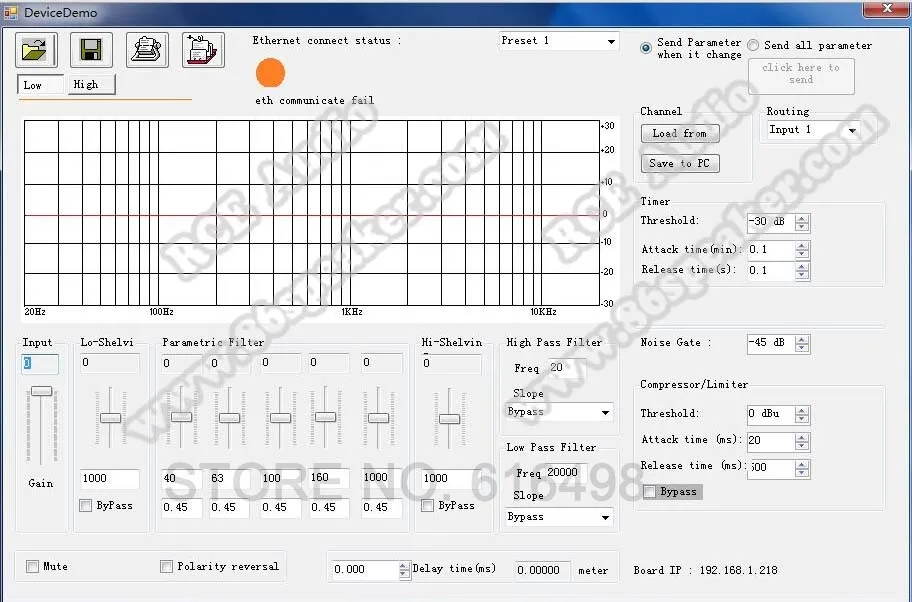The height and width of the screenshot is (602, 912).
Task: Click the 'click here to send' button
Action: point(801,76)
